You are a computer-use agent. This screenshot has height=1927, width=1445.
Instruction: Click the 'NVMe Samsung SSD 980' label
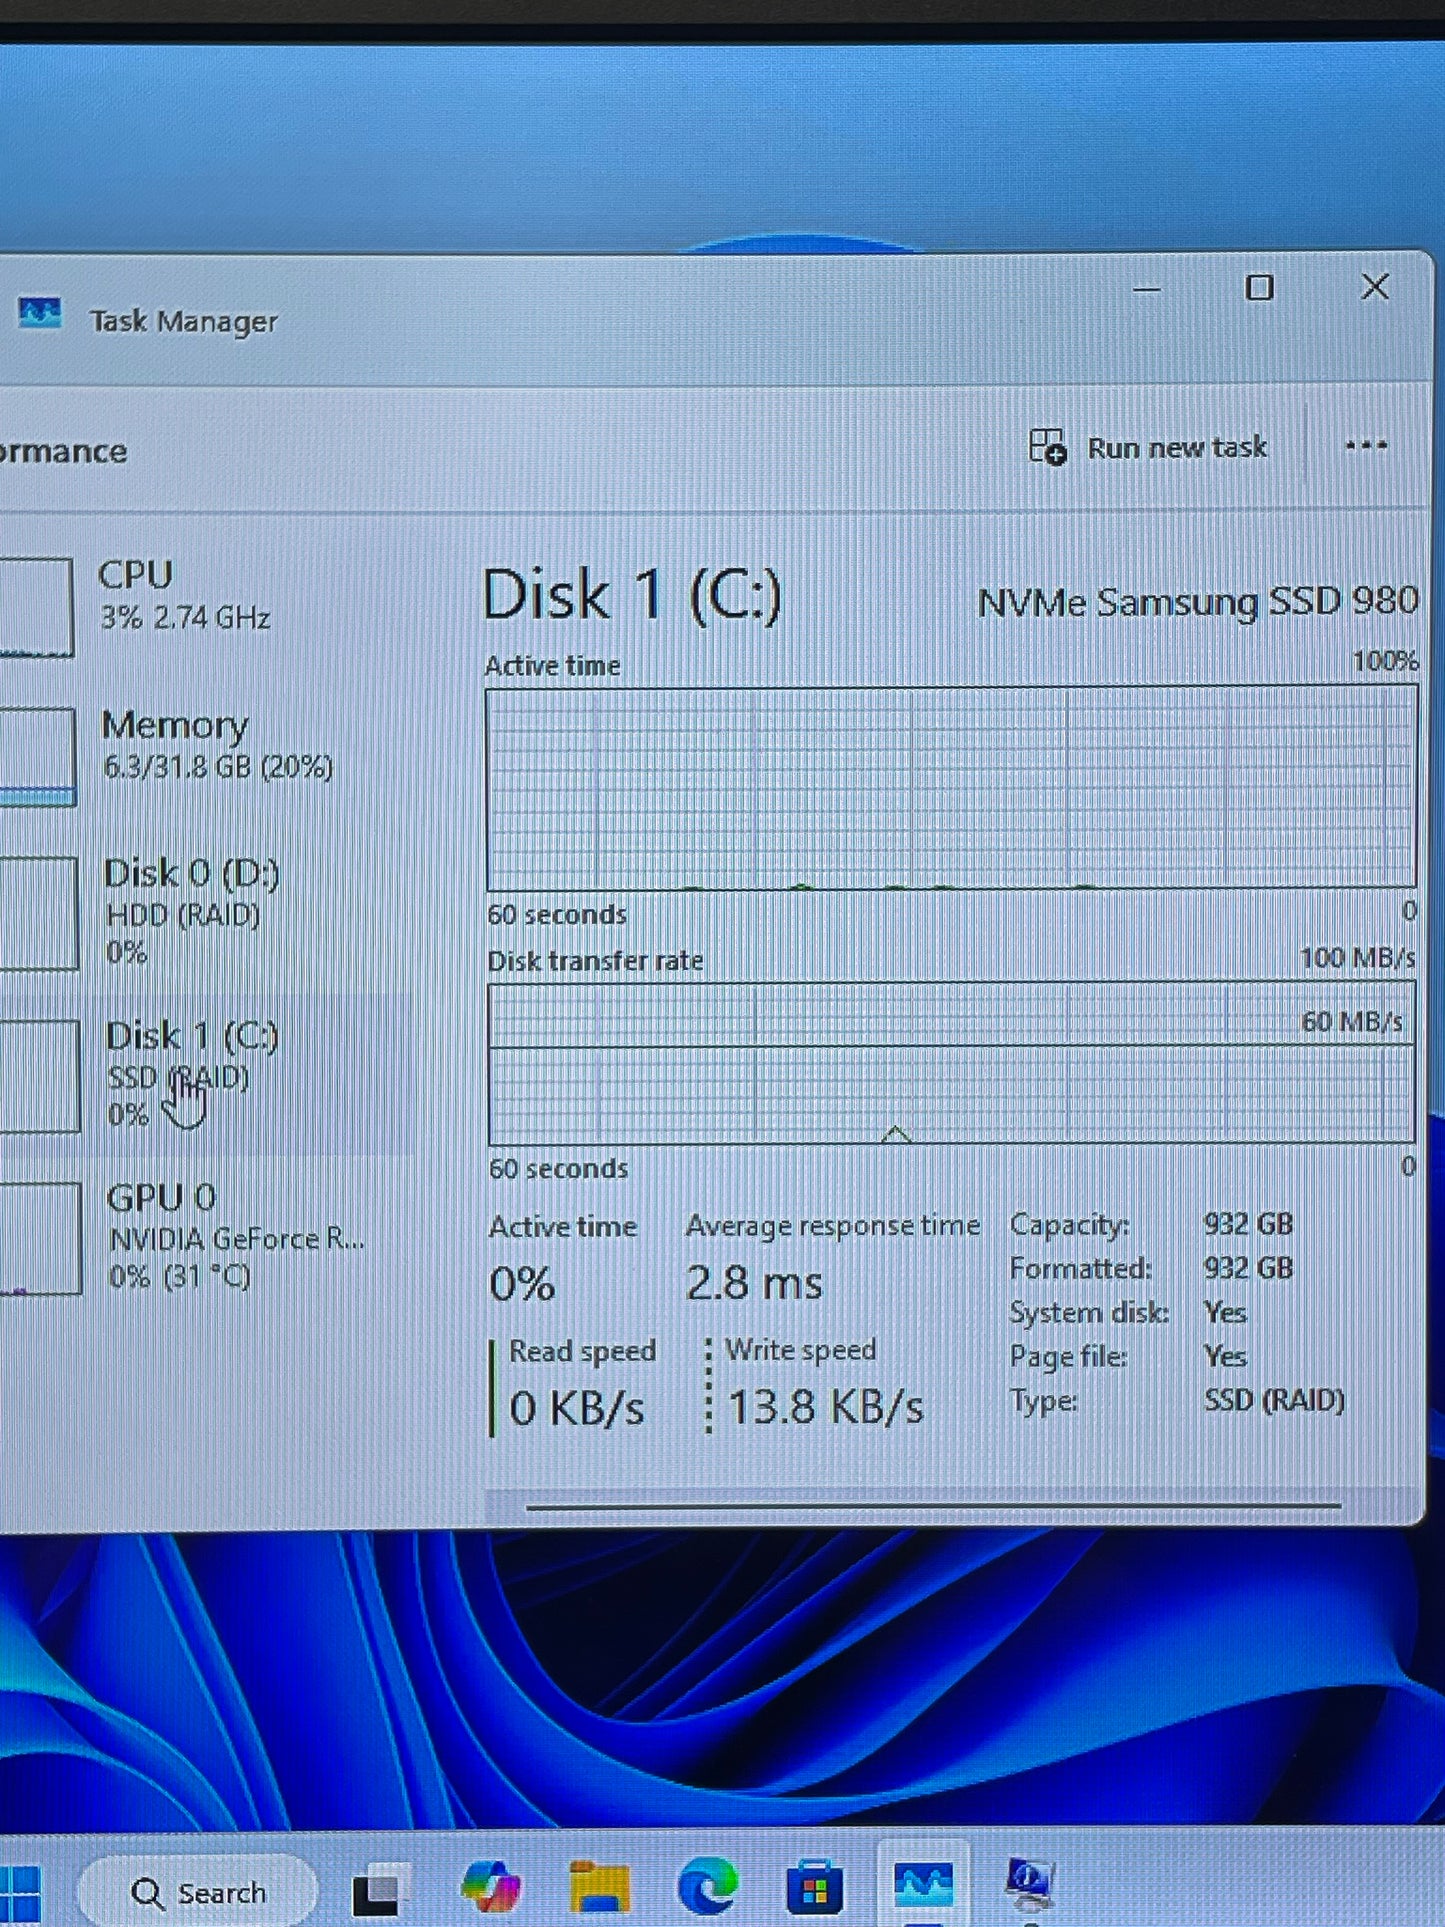(x=1198, y=602)
